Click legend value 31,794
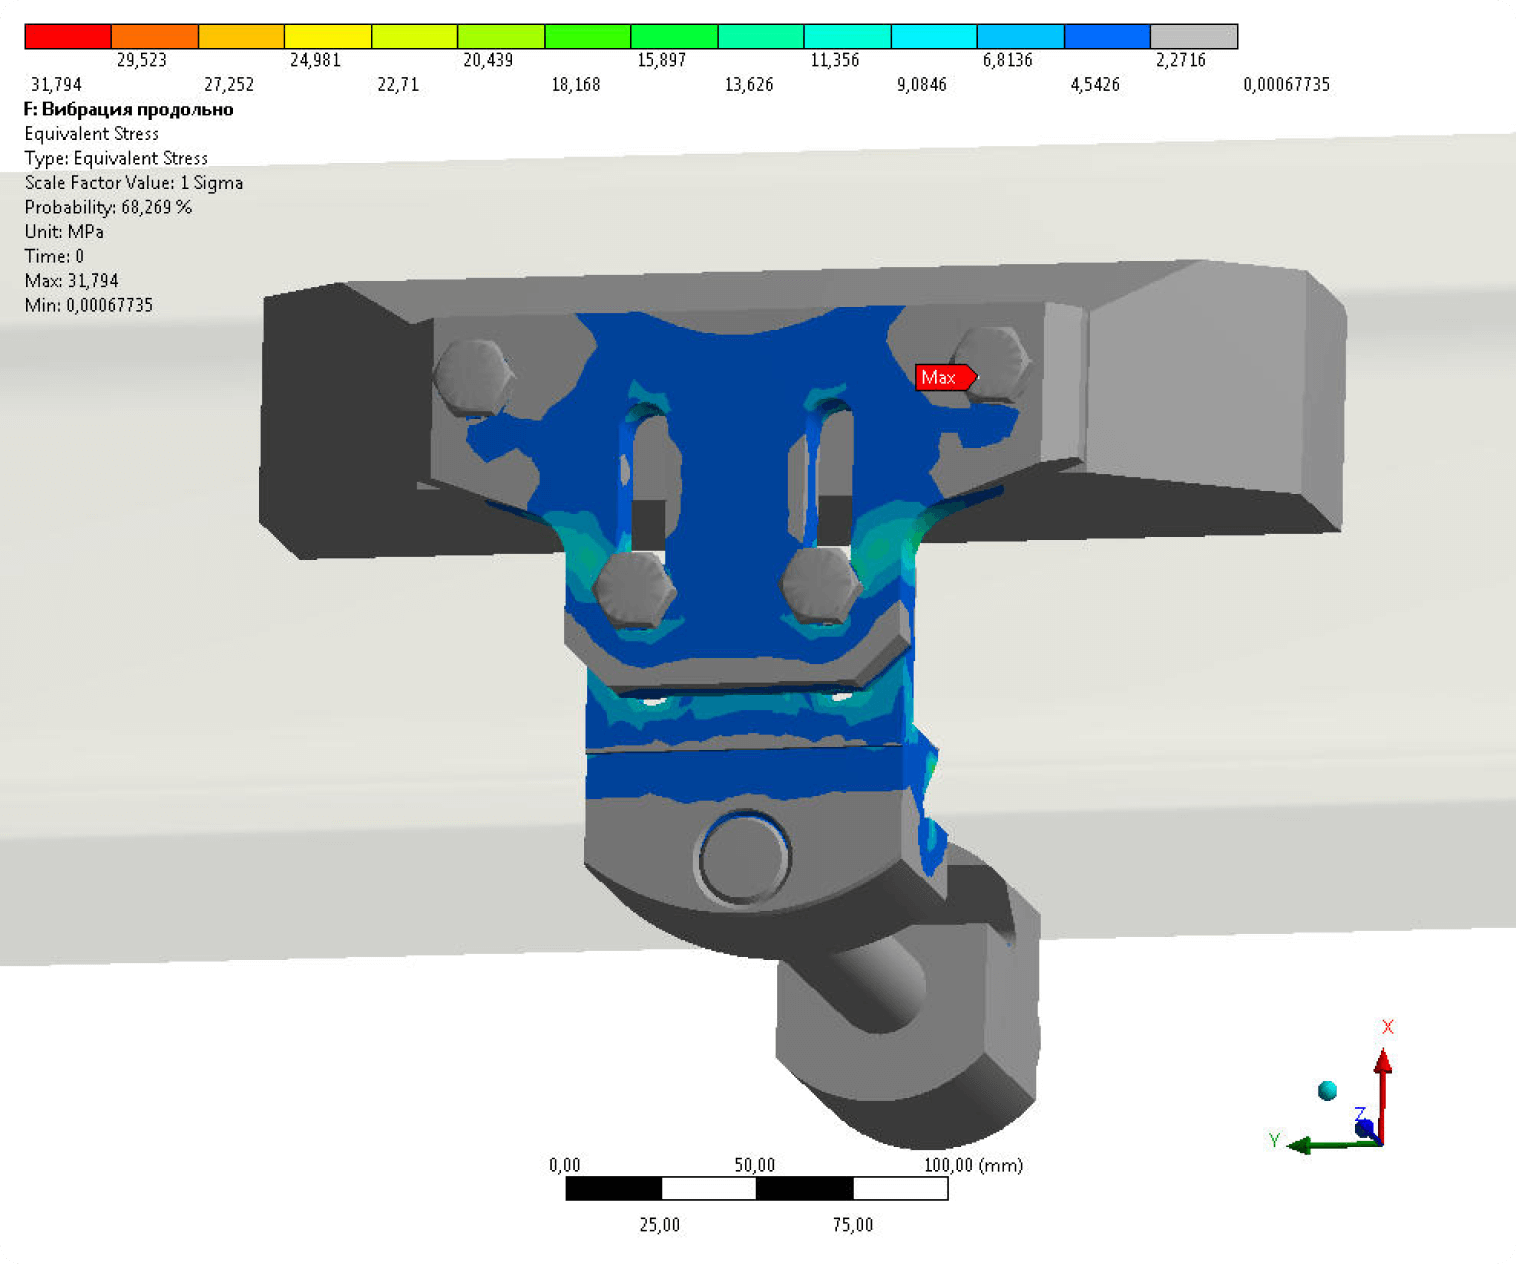The width and height of the screenshot is (1516, 1264). (x=56, y=85)
